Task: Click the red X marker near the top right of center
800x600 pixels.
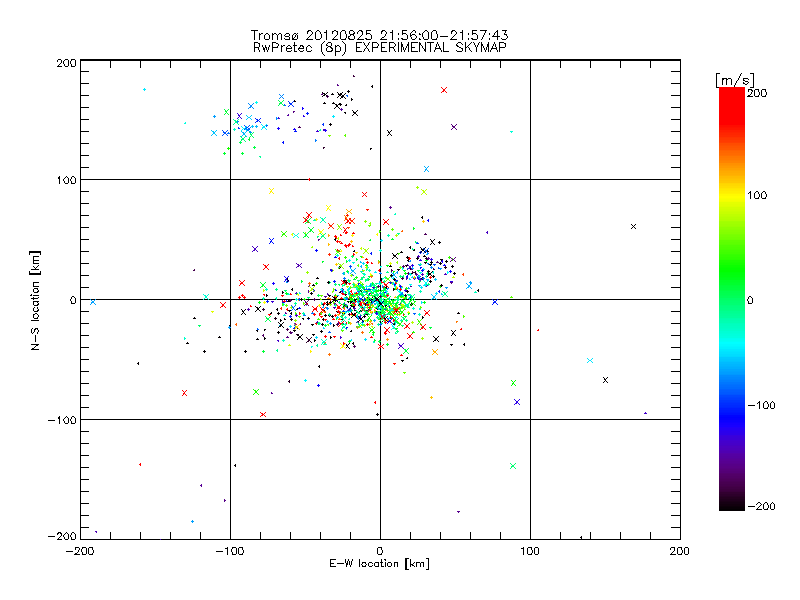Action: click(x=444, y=90)
